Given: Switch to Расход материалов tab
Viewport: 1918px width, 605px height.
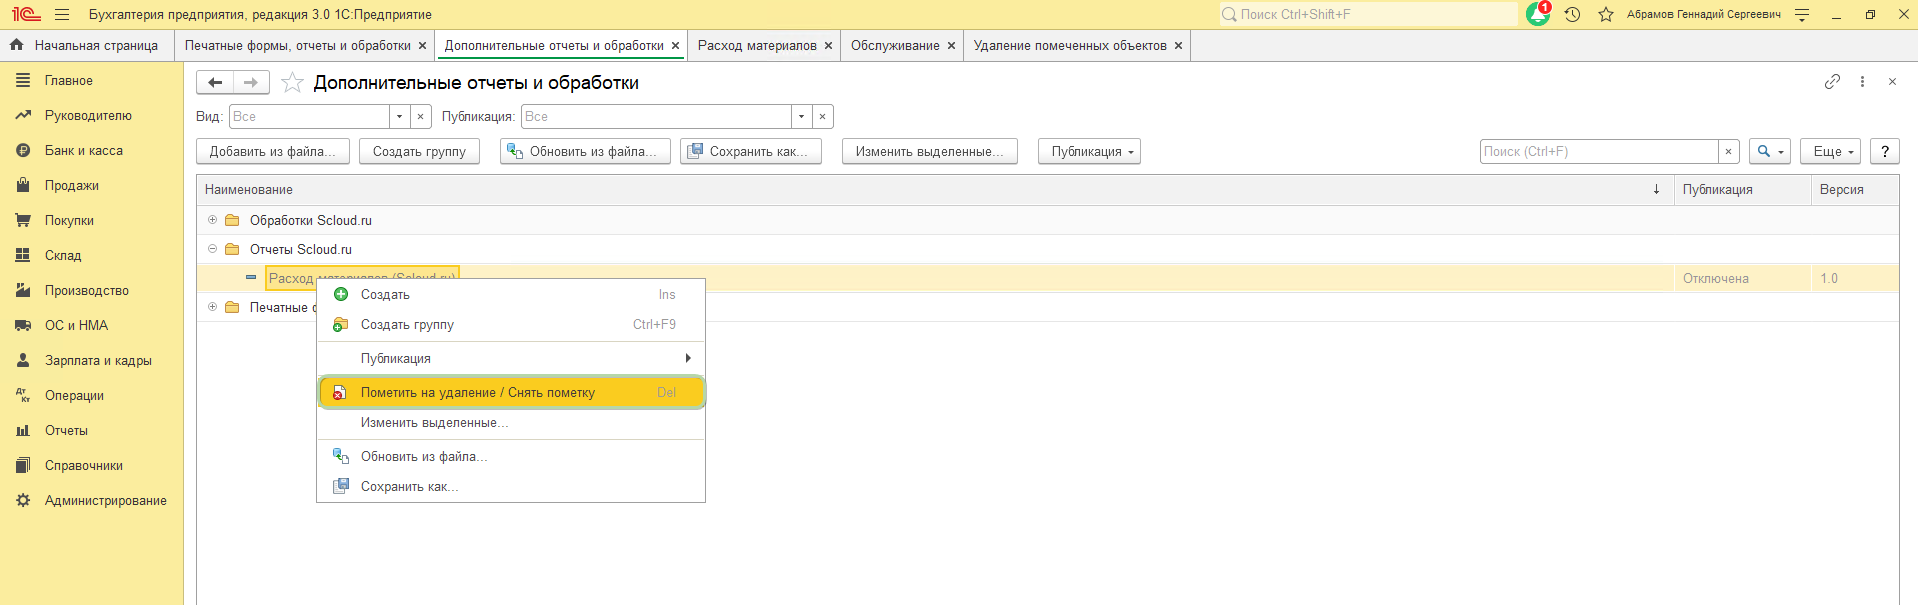Looking at the screenshot, I should [x=757, y=45].
